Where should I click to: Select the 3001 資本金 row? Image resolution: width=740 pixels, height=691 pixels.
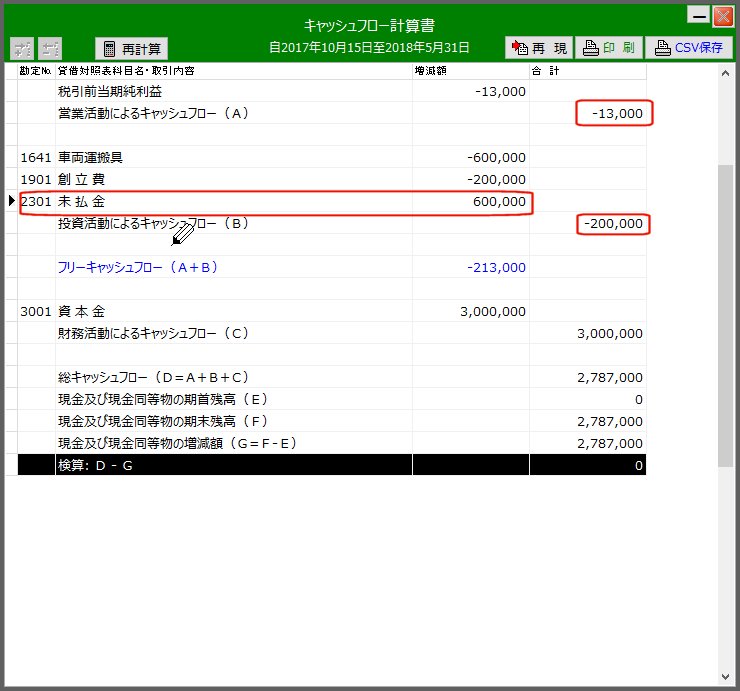(x=275, y=312)
